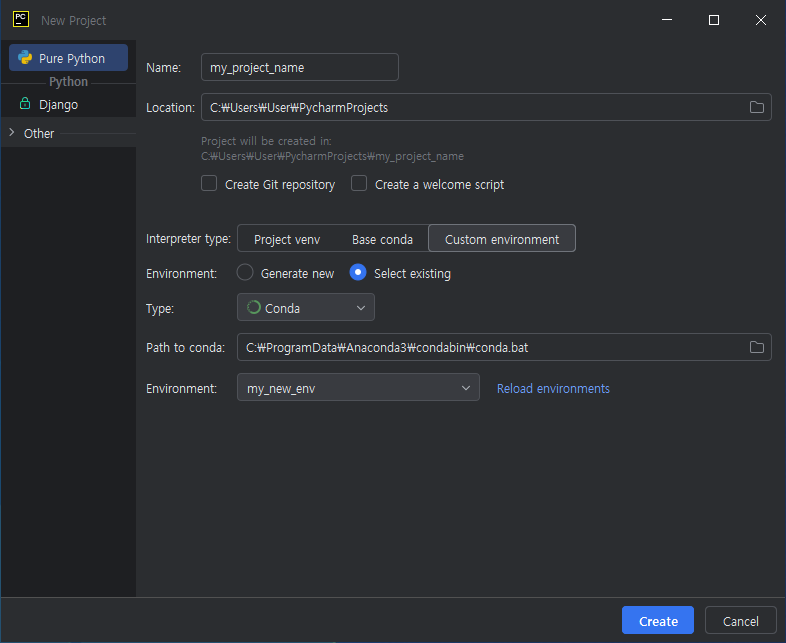Image resolution: width=786 pixels, height=643 pixels.
Task: Click the project Name input field
Action: 300,67
